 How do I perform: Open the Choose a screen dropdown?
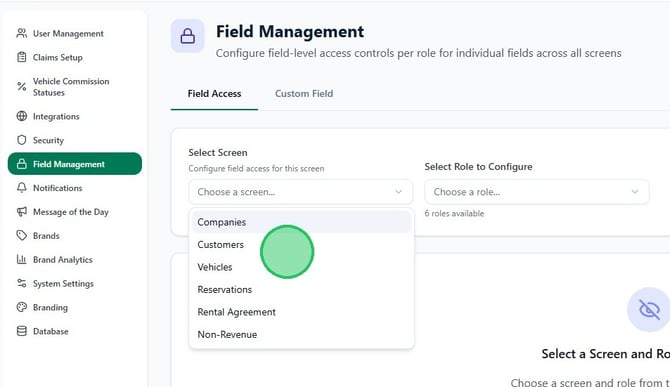(x=300, y=192)
